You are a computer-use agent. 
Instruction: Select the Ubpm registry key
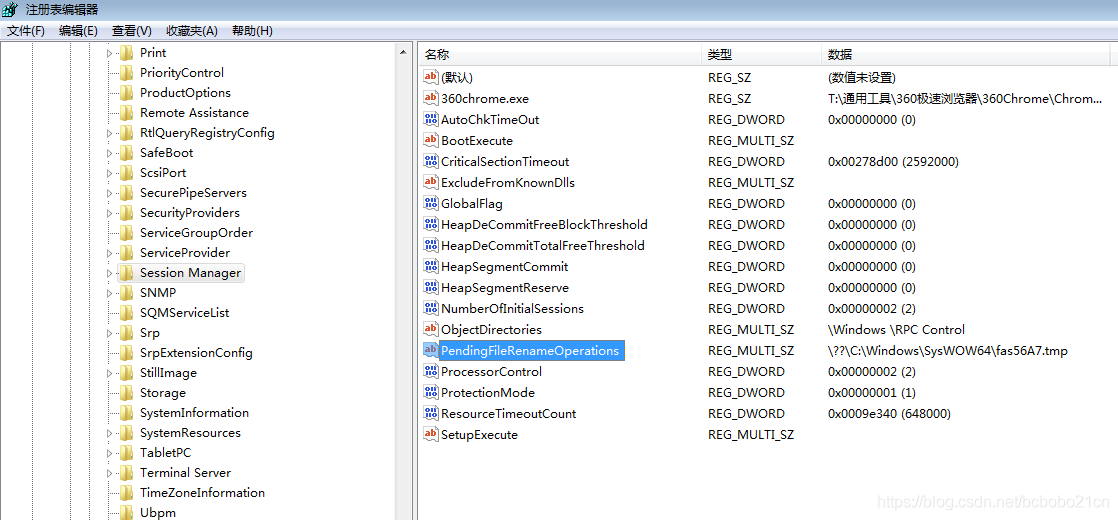158,512
